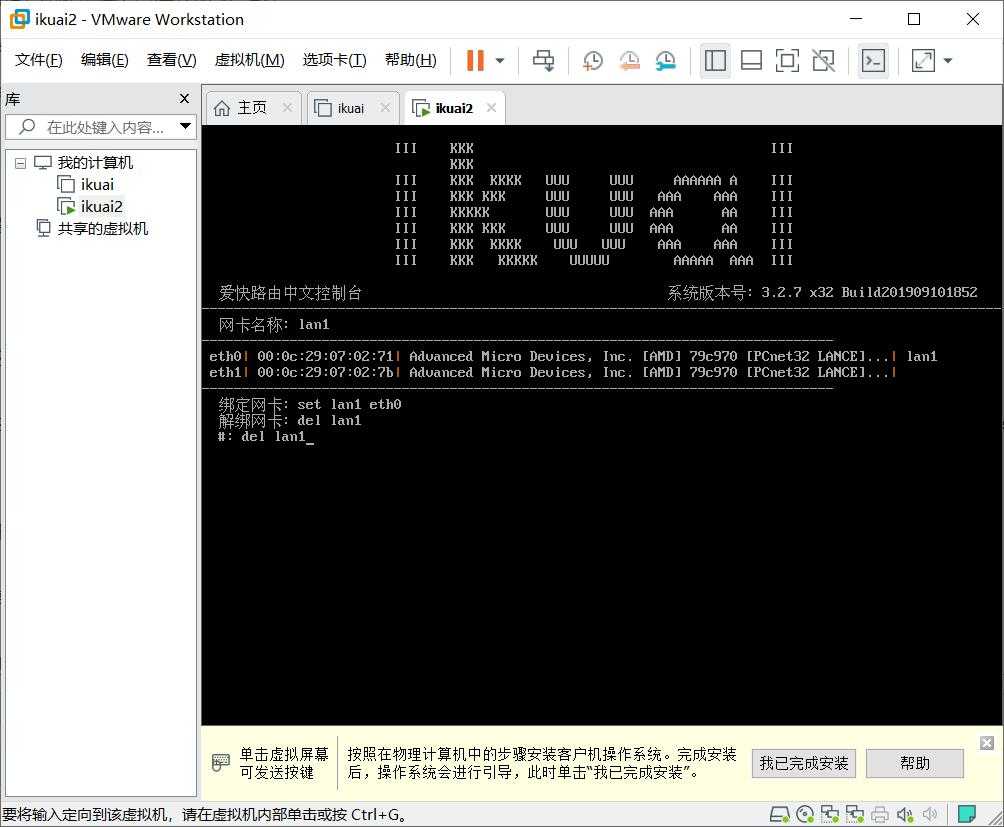The height and width of the screenshot is (827, 1004).
Task: Send Ctrl+Alt+Del to the virtual machine
Action: [544, 61]
